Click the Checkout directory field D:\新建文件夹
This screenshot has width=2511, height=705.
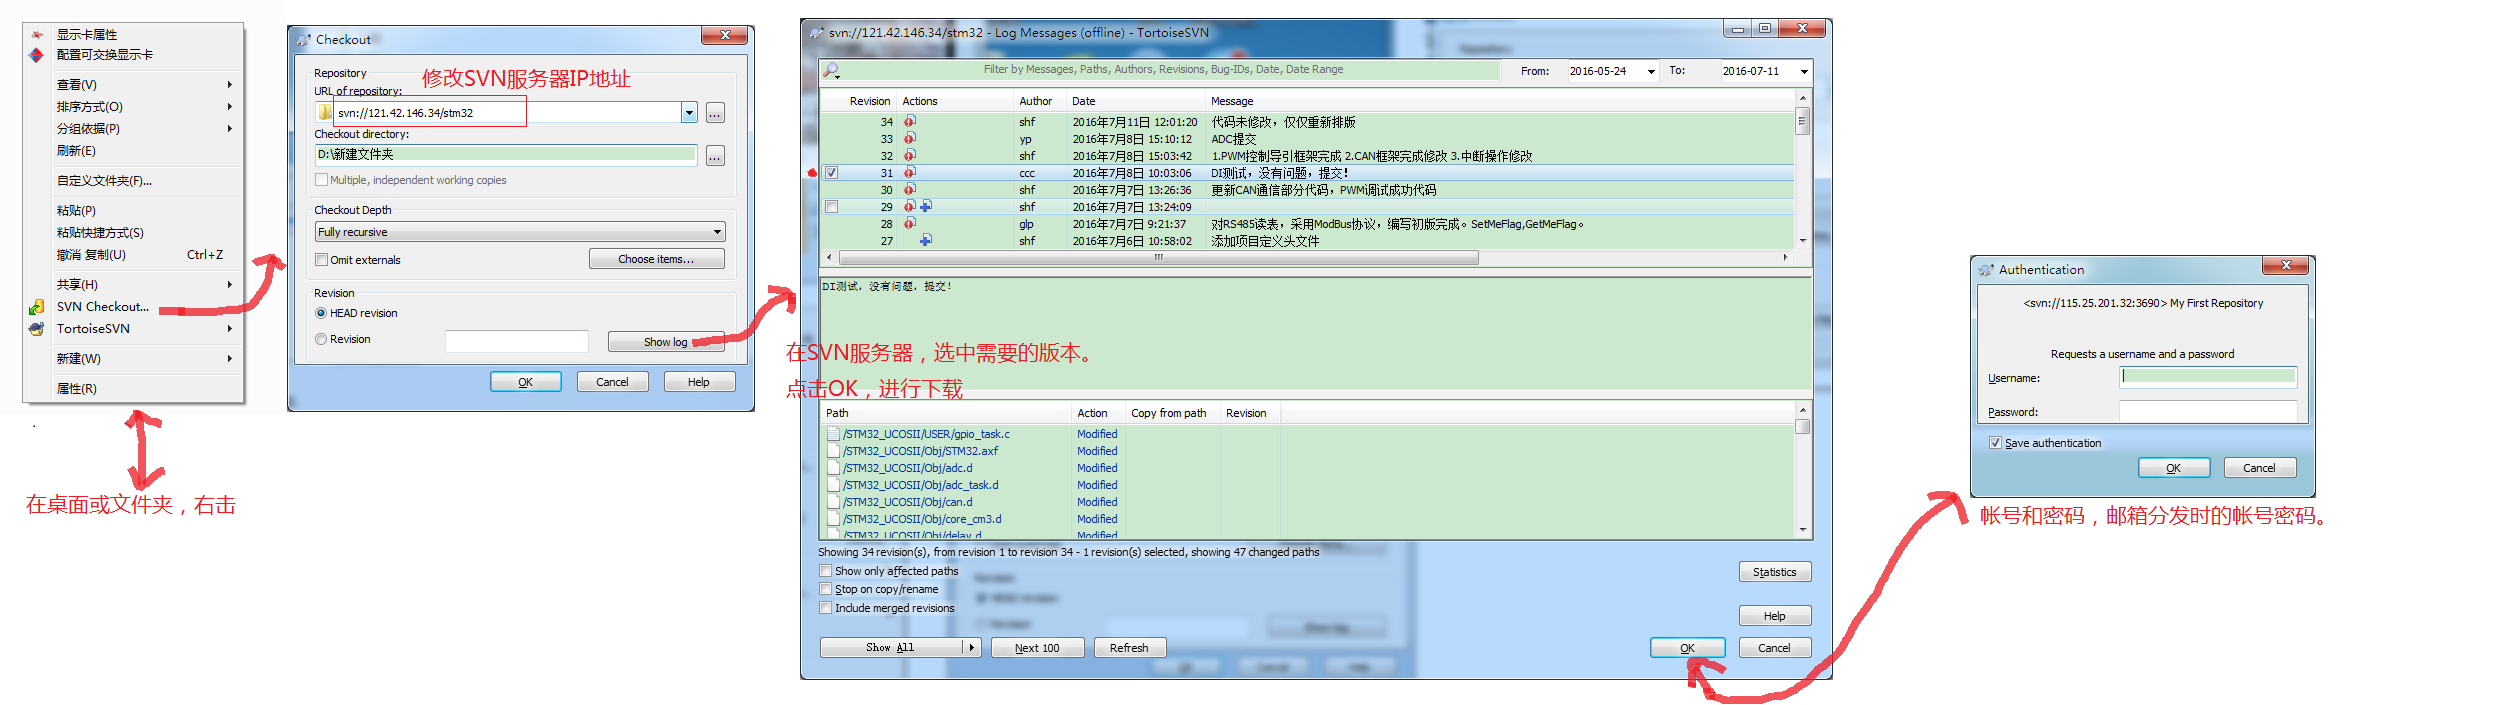click(506, 154)
